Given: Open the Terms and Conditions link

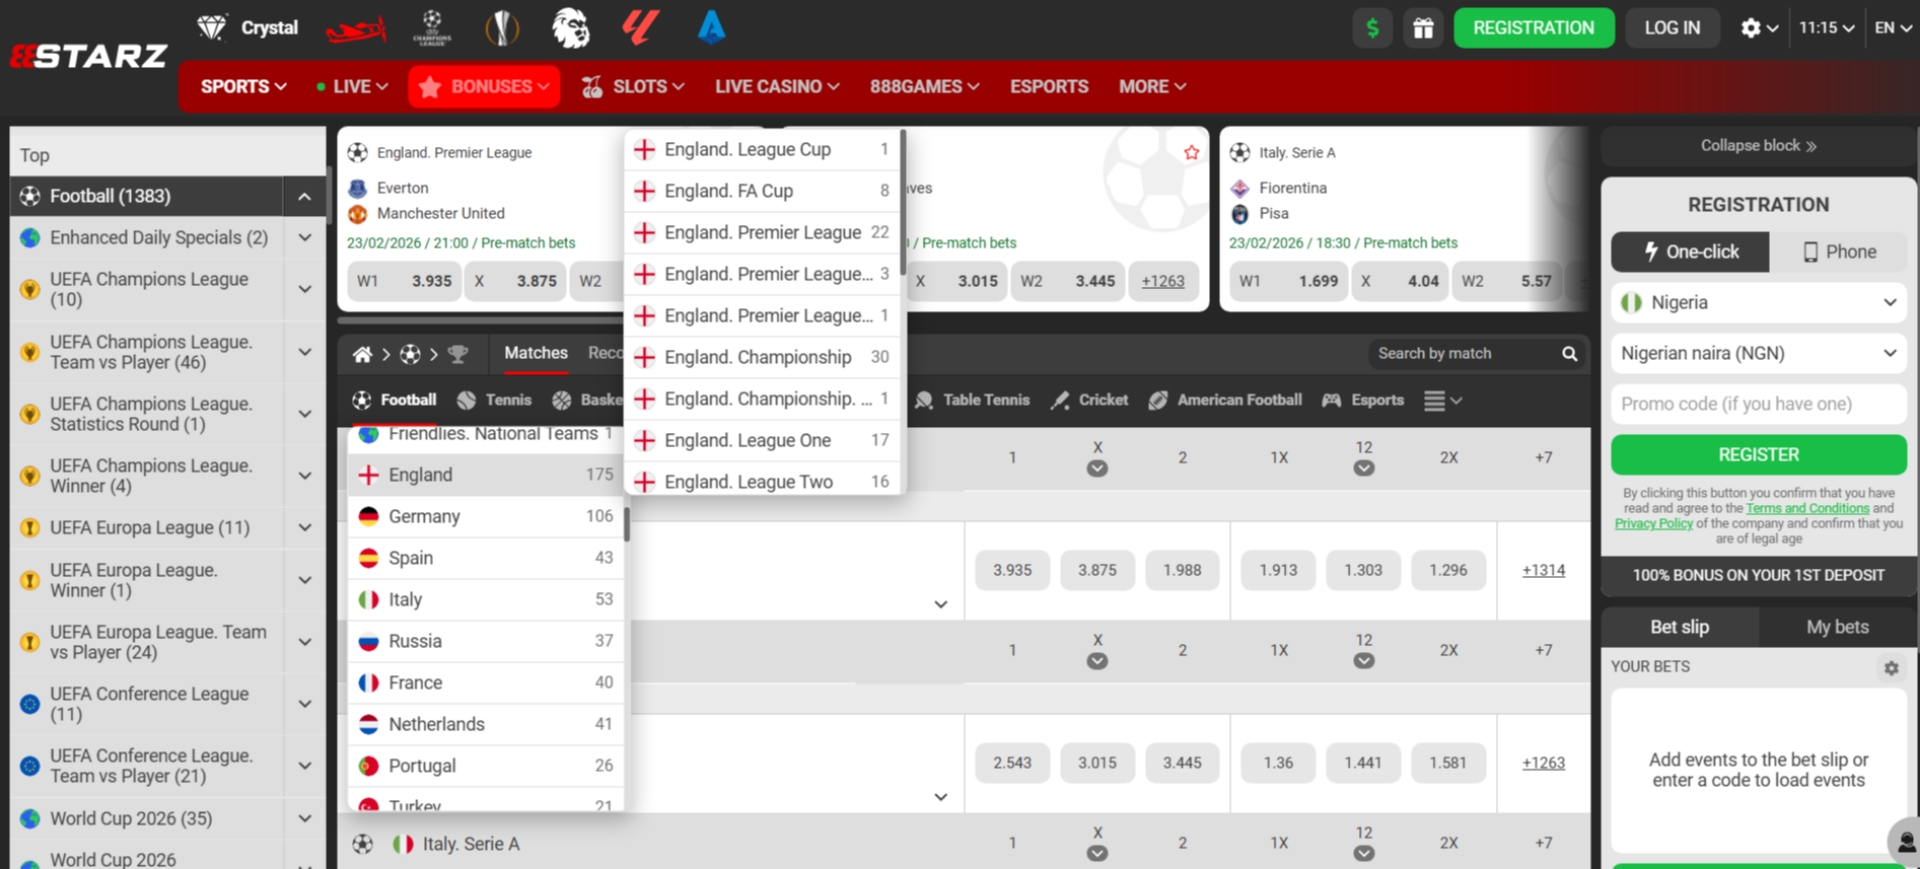Looking at the screenshot, I should pos(1807,508).
